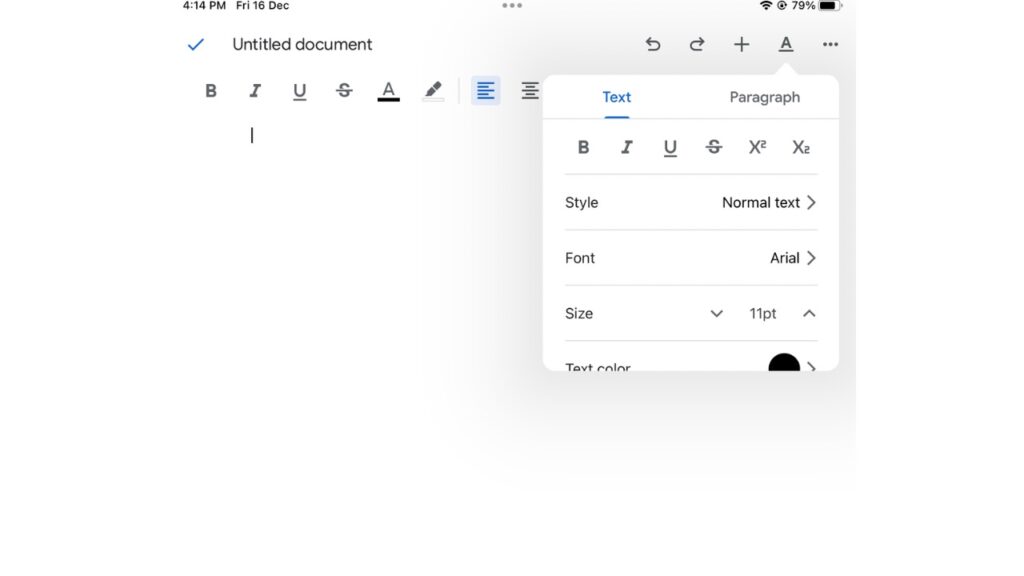The height and width of the screenshot is (576, 1024).
Task: Tap the Undo icon
Action: pos(653,44)
